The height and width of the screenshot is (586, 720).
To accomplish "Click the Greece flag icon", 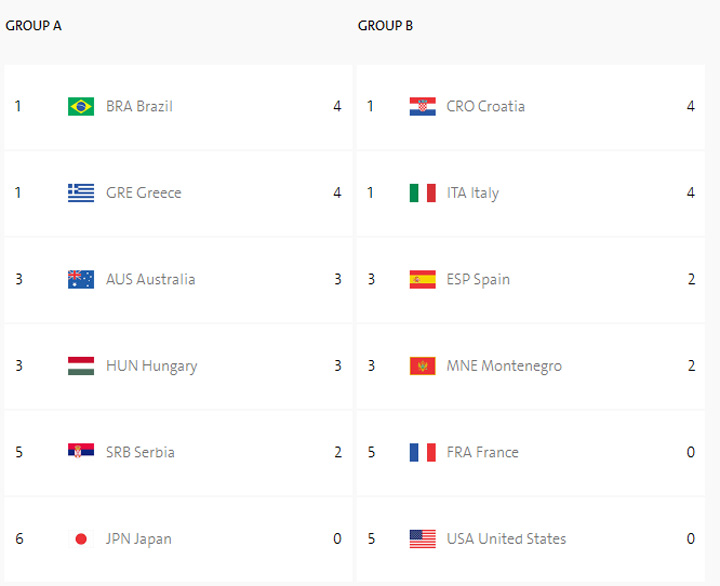I will pos(81,193).
